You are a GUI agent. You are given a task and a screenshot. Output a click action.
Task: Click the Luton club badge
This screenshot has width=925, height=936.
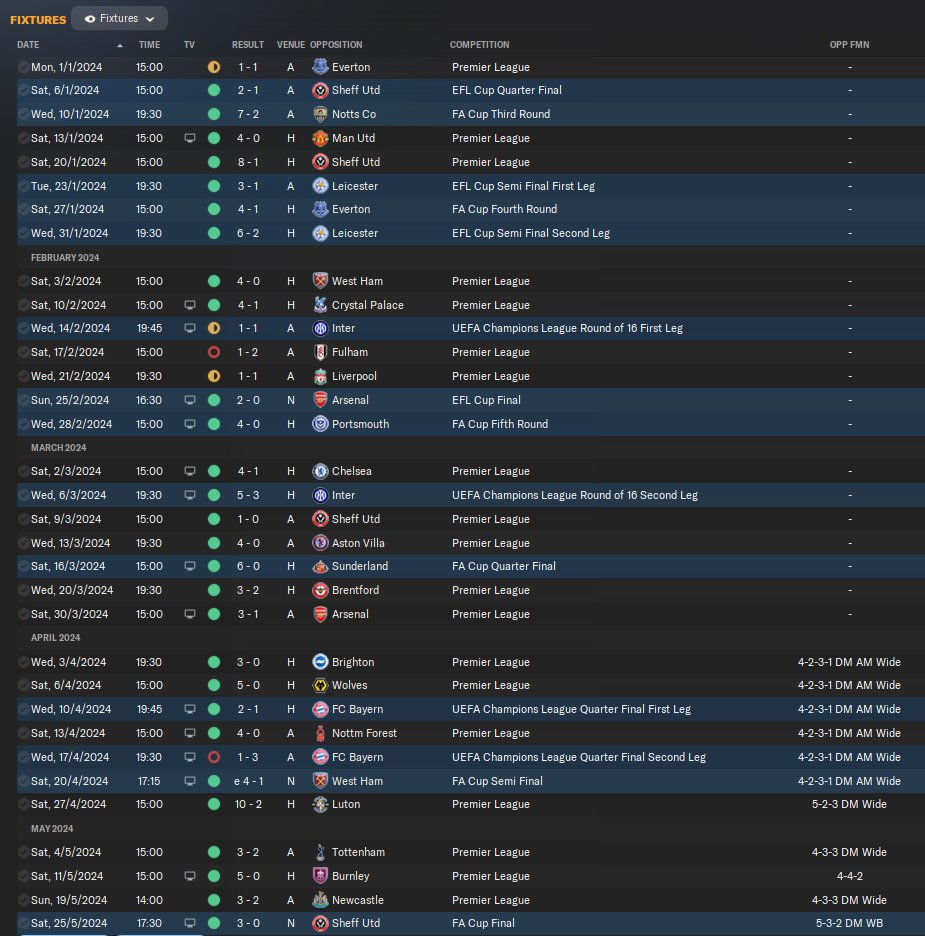point(320,804)
